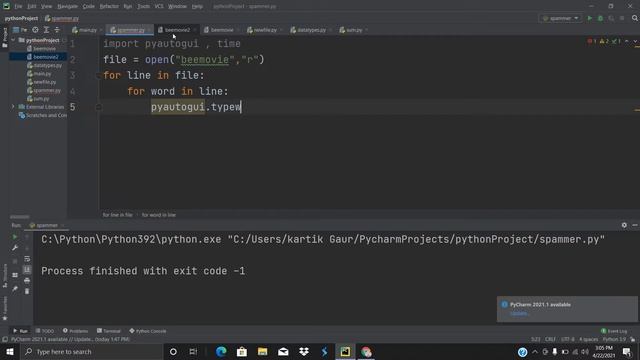This screenshot has height=360, width=640.
Task: Collapse the pythonProject tree node
Action: pyautogui.click(x=13, y=40)
